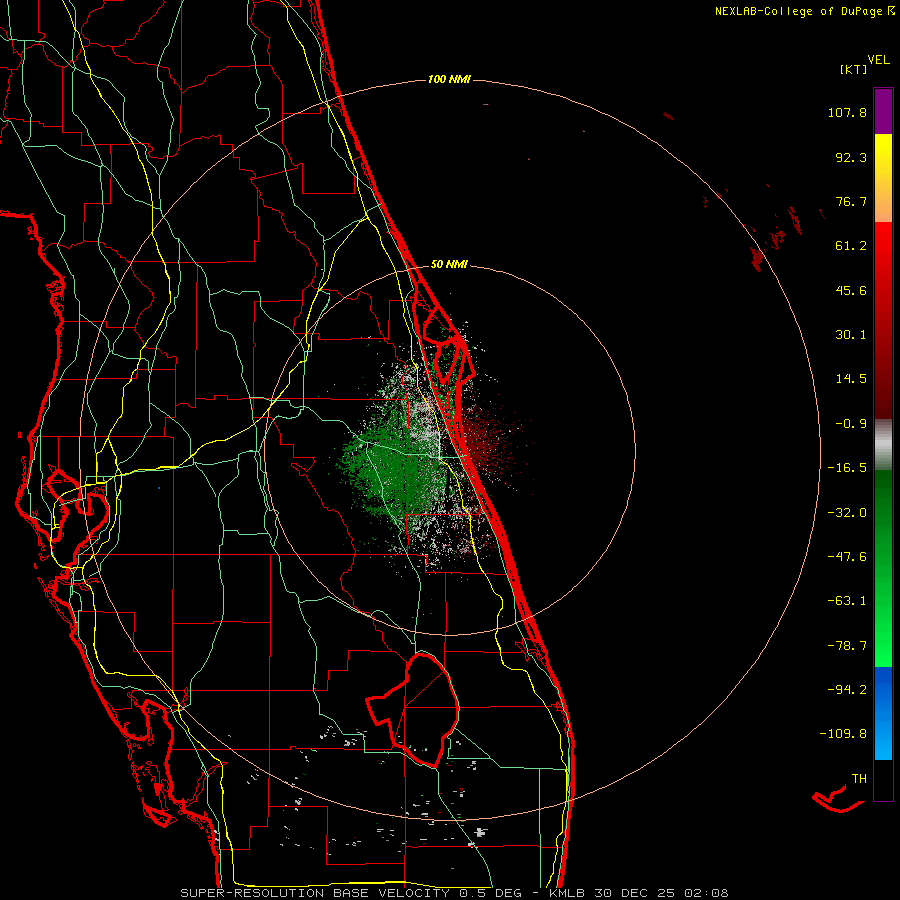Click the TH legend label

pyautogui.click(x=859, y=779)
